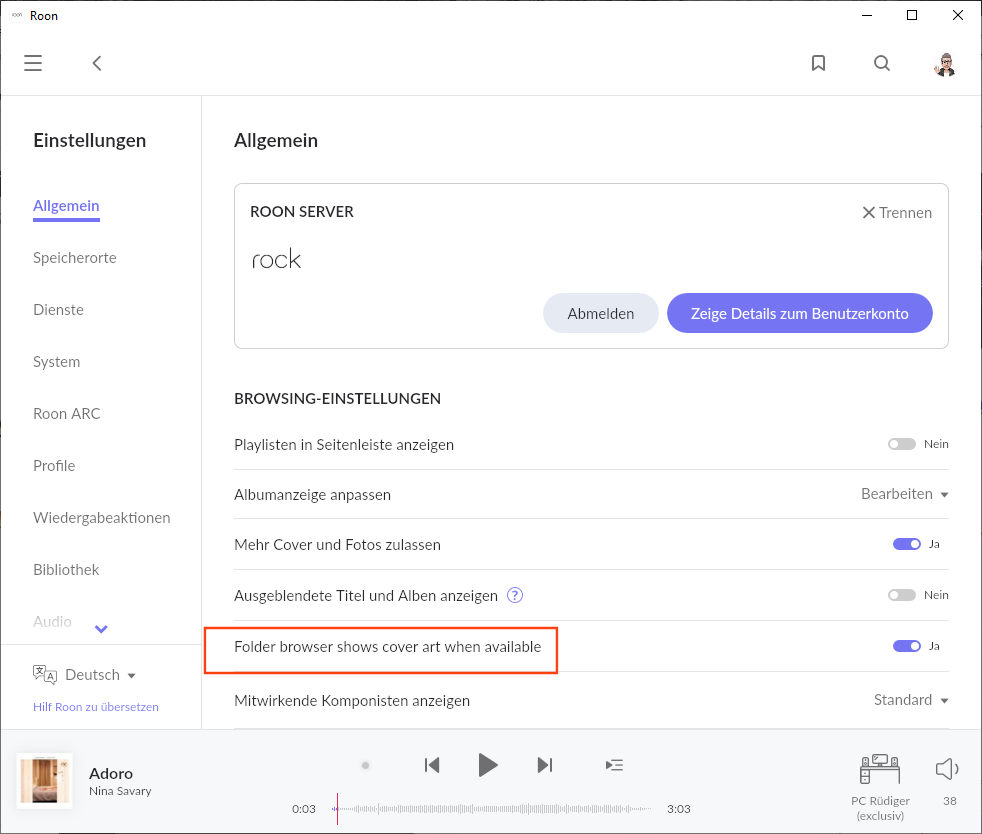The image size is (982, 834).
Task: Open the play queue icon
Action: point(614,765)
